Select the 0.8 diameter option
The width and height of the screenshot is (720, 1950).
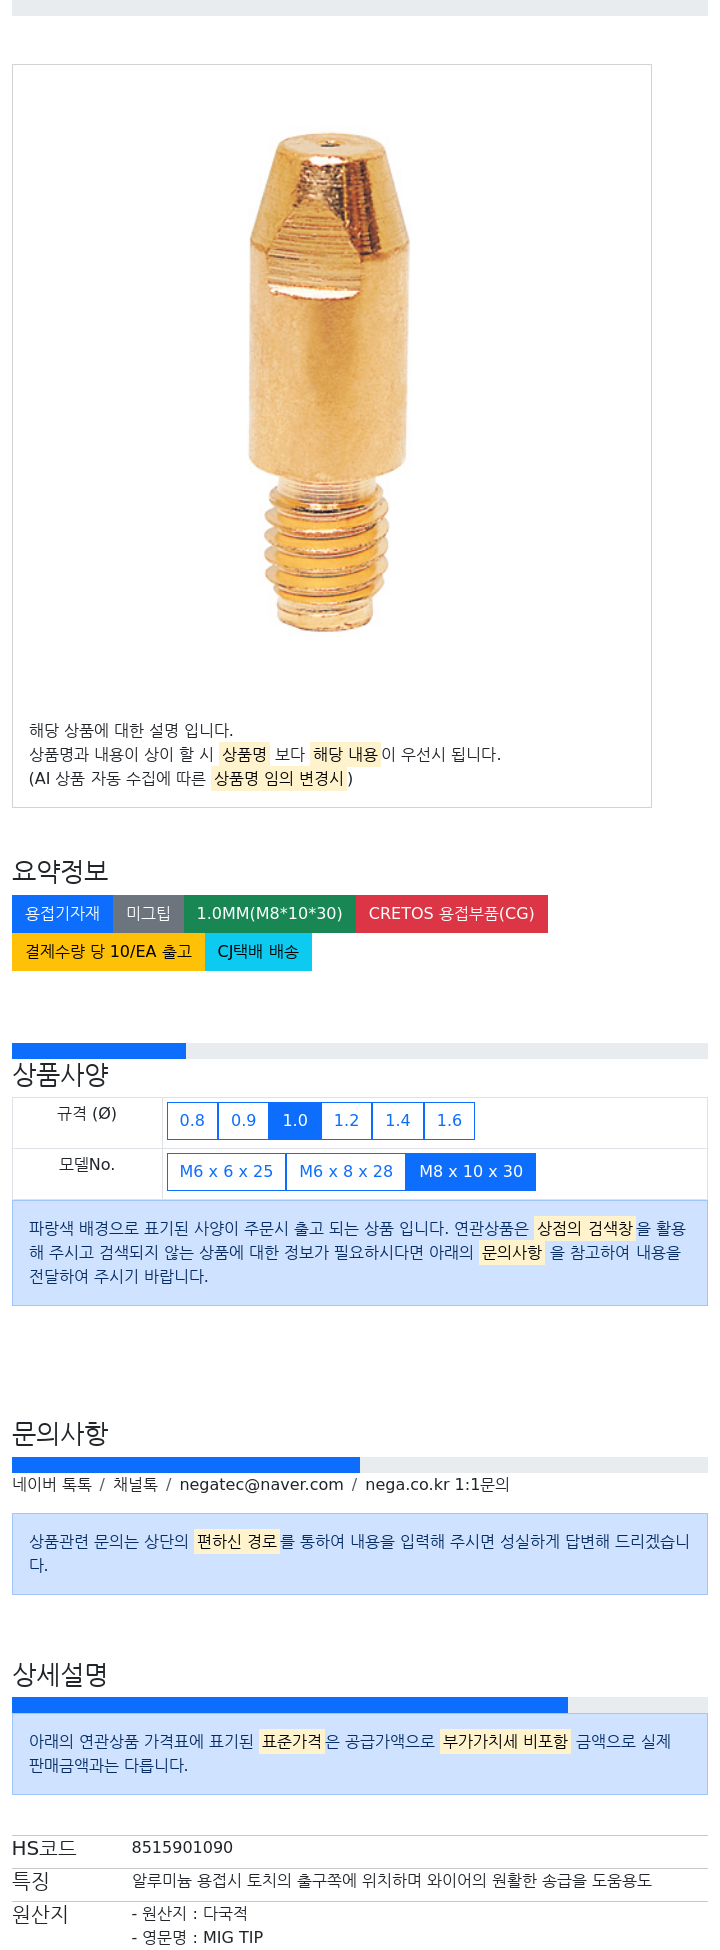192,1121
